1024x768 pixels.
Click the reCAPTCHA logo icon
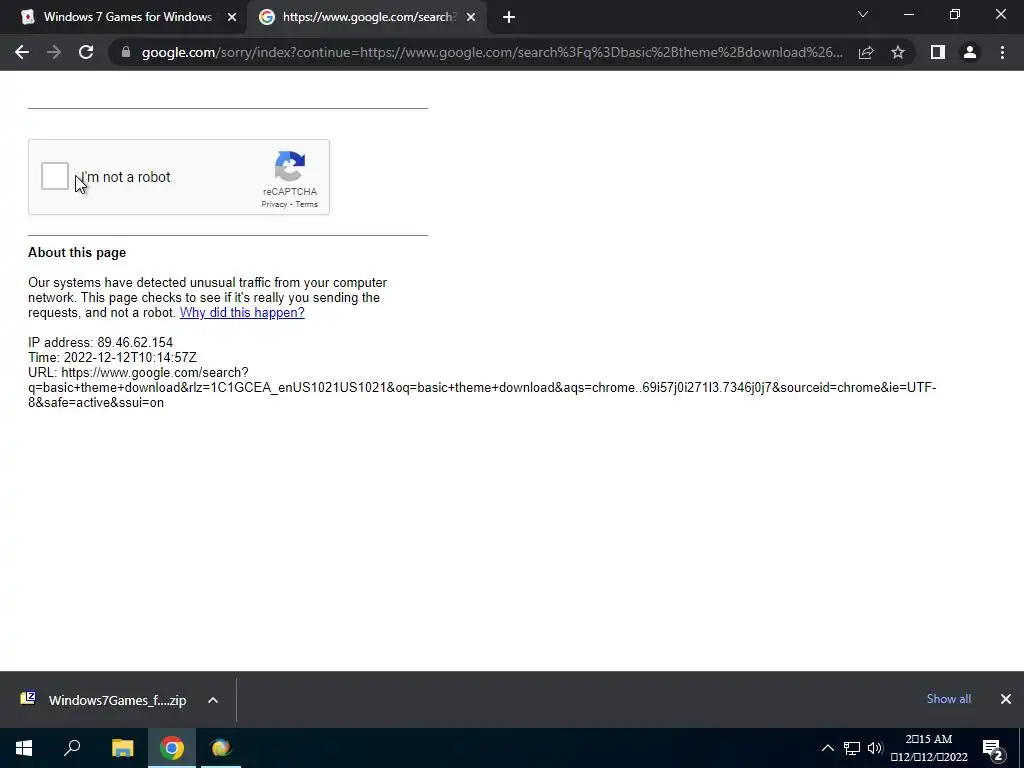point(290,167)
